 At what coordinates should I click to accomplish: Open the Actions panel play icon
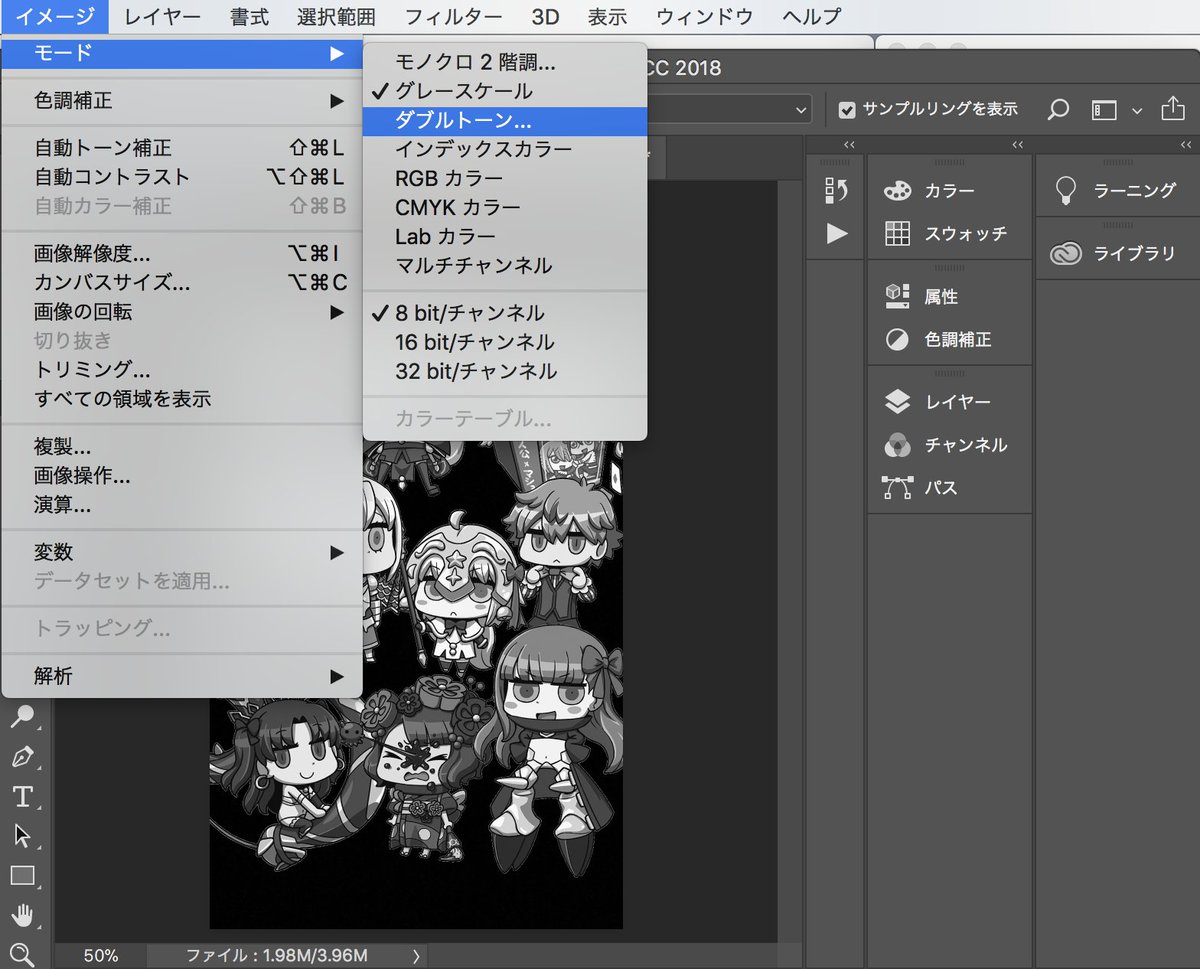tap(837, 233)
